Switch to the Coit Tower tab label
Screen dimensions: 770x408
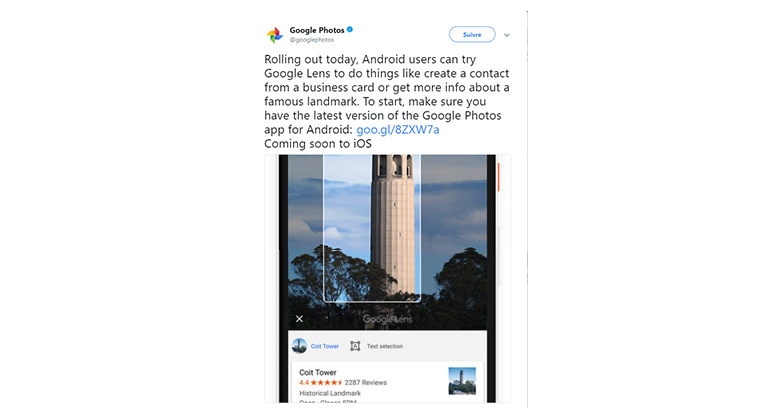[x=325, y=346]
